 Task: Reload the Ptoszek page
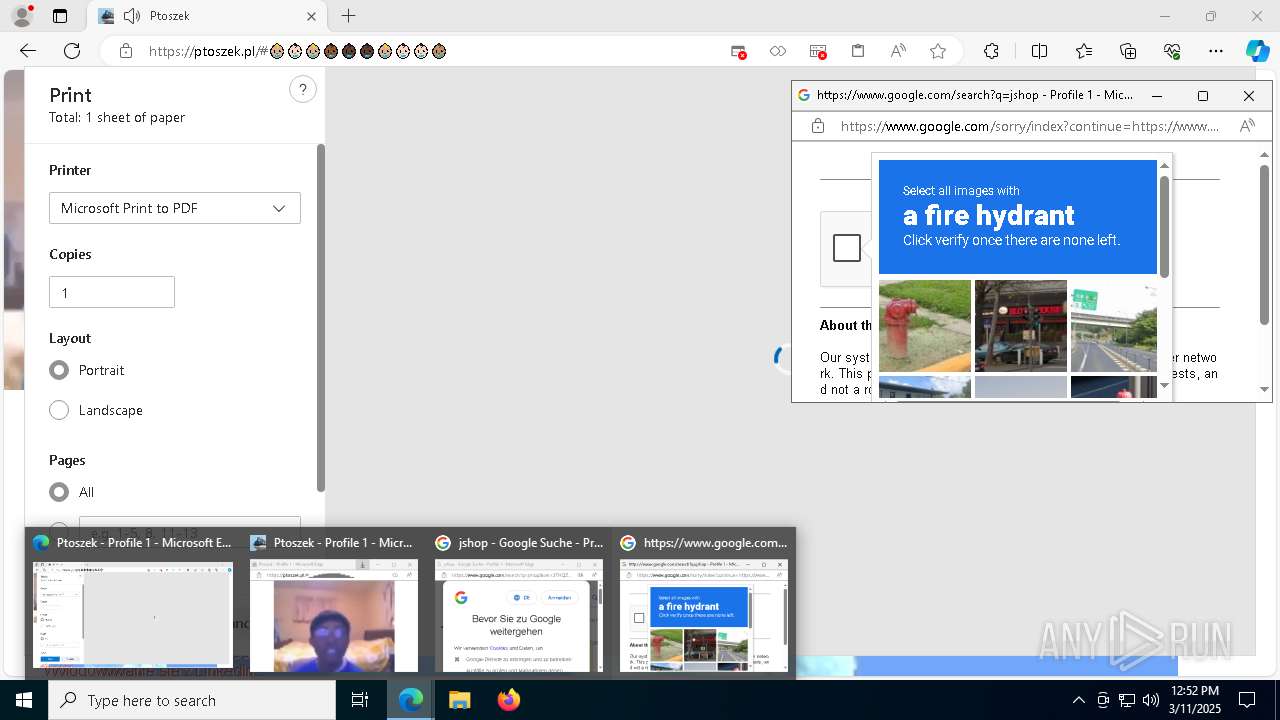click(x=72, y=51)
